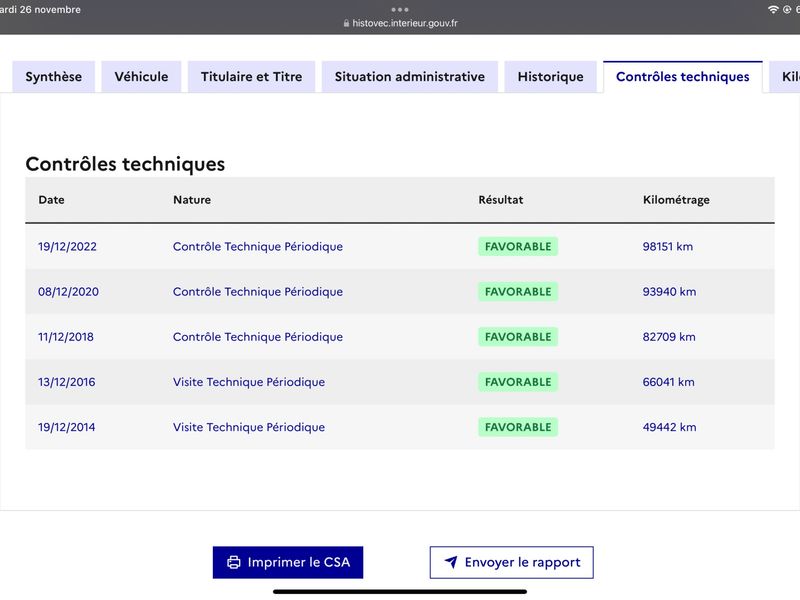The image size is (800, 600).
Task: Tap the home indicator bar
Action: (x=400, y=592)
